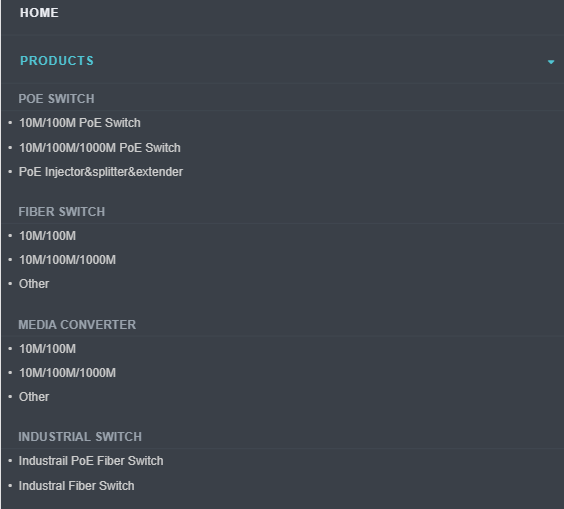
Task: Click bullet beside PoE Injector&splitter&extender
Action: (x=10, y=172)
